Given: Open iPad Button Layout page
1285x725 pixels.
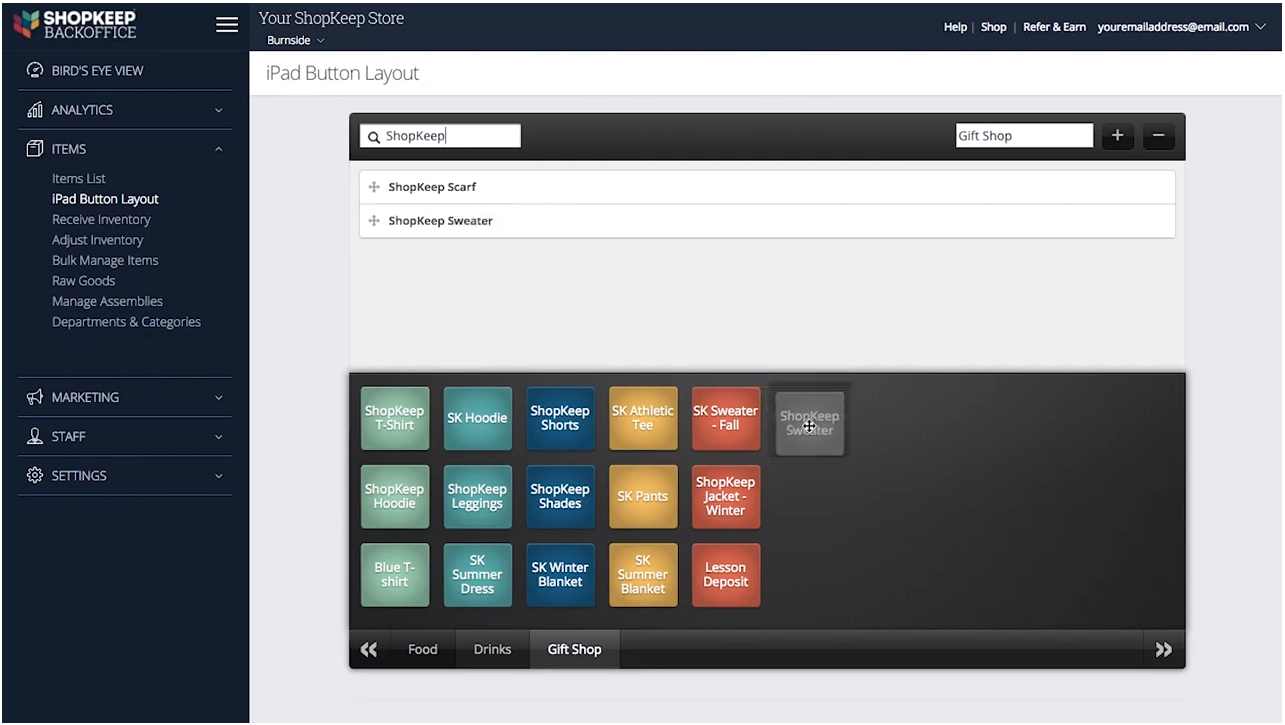Looking at the screenshot, I should [x=105, y=199].
